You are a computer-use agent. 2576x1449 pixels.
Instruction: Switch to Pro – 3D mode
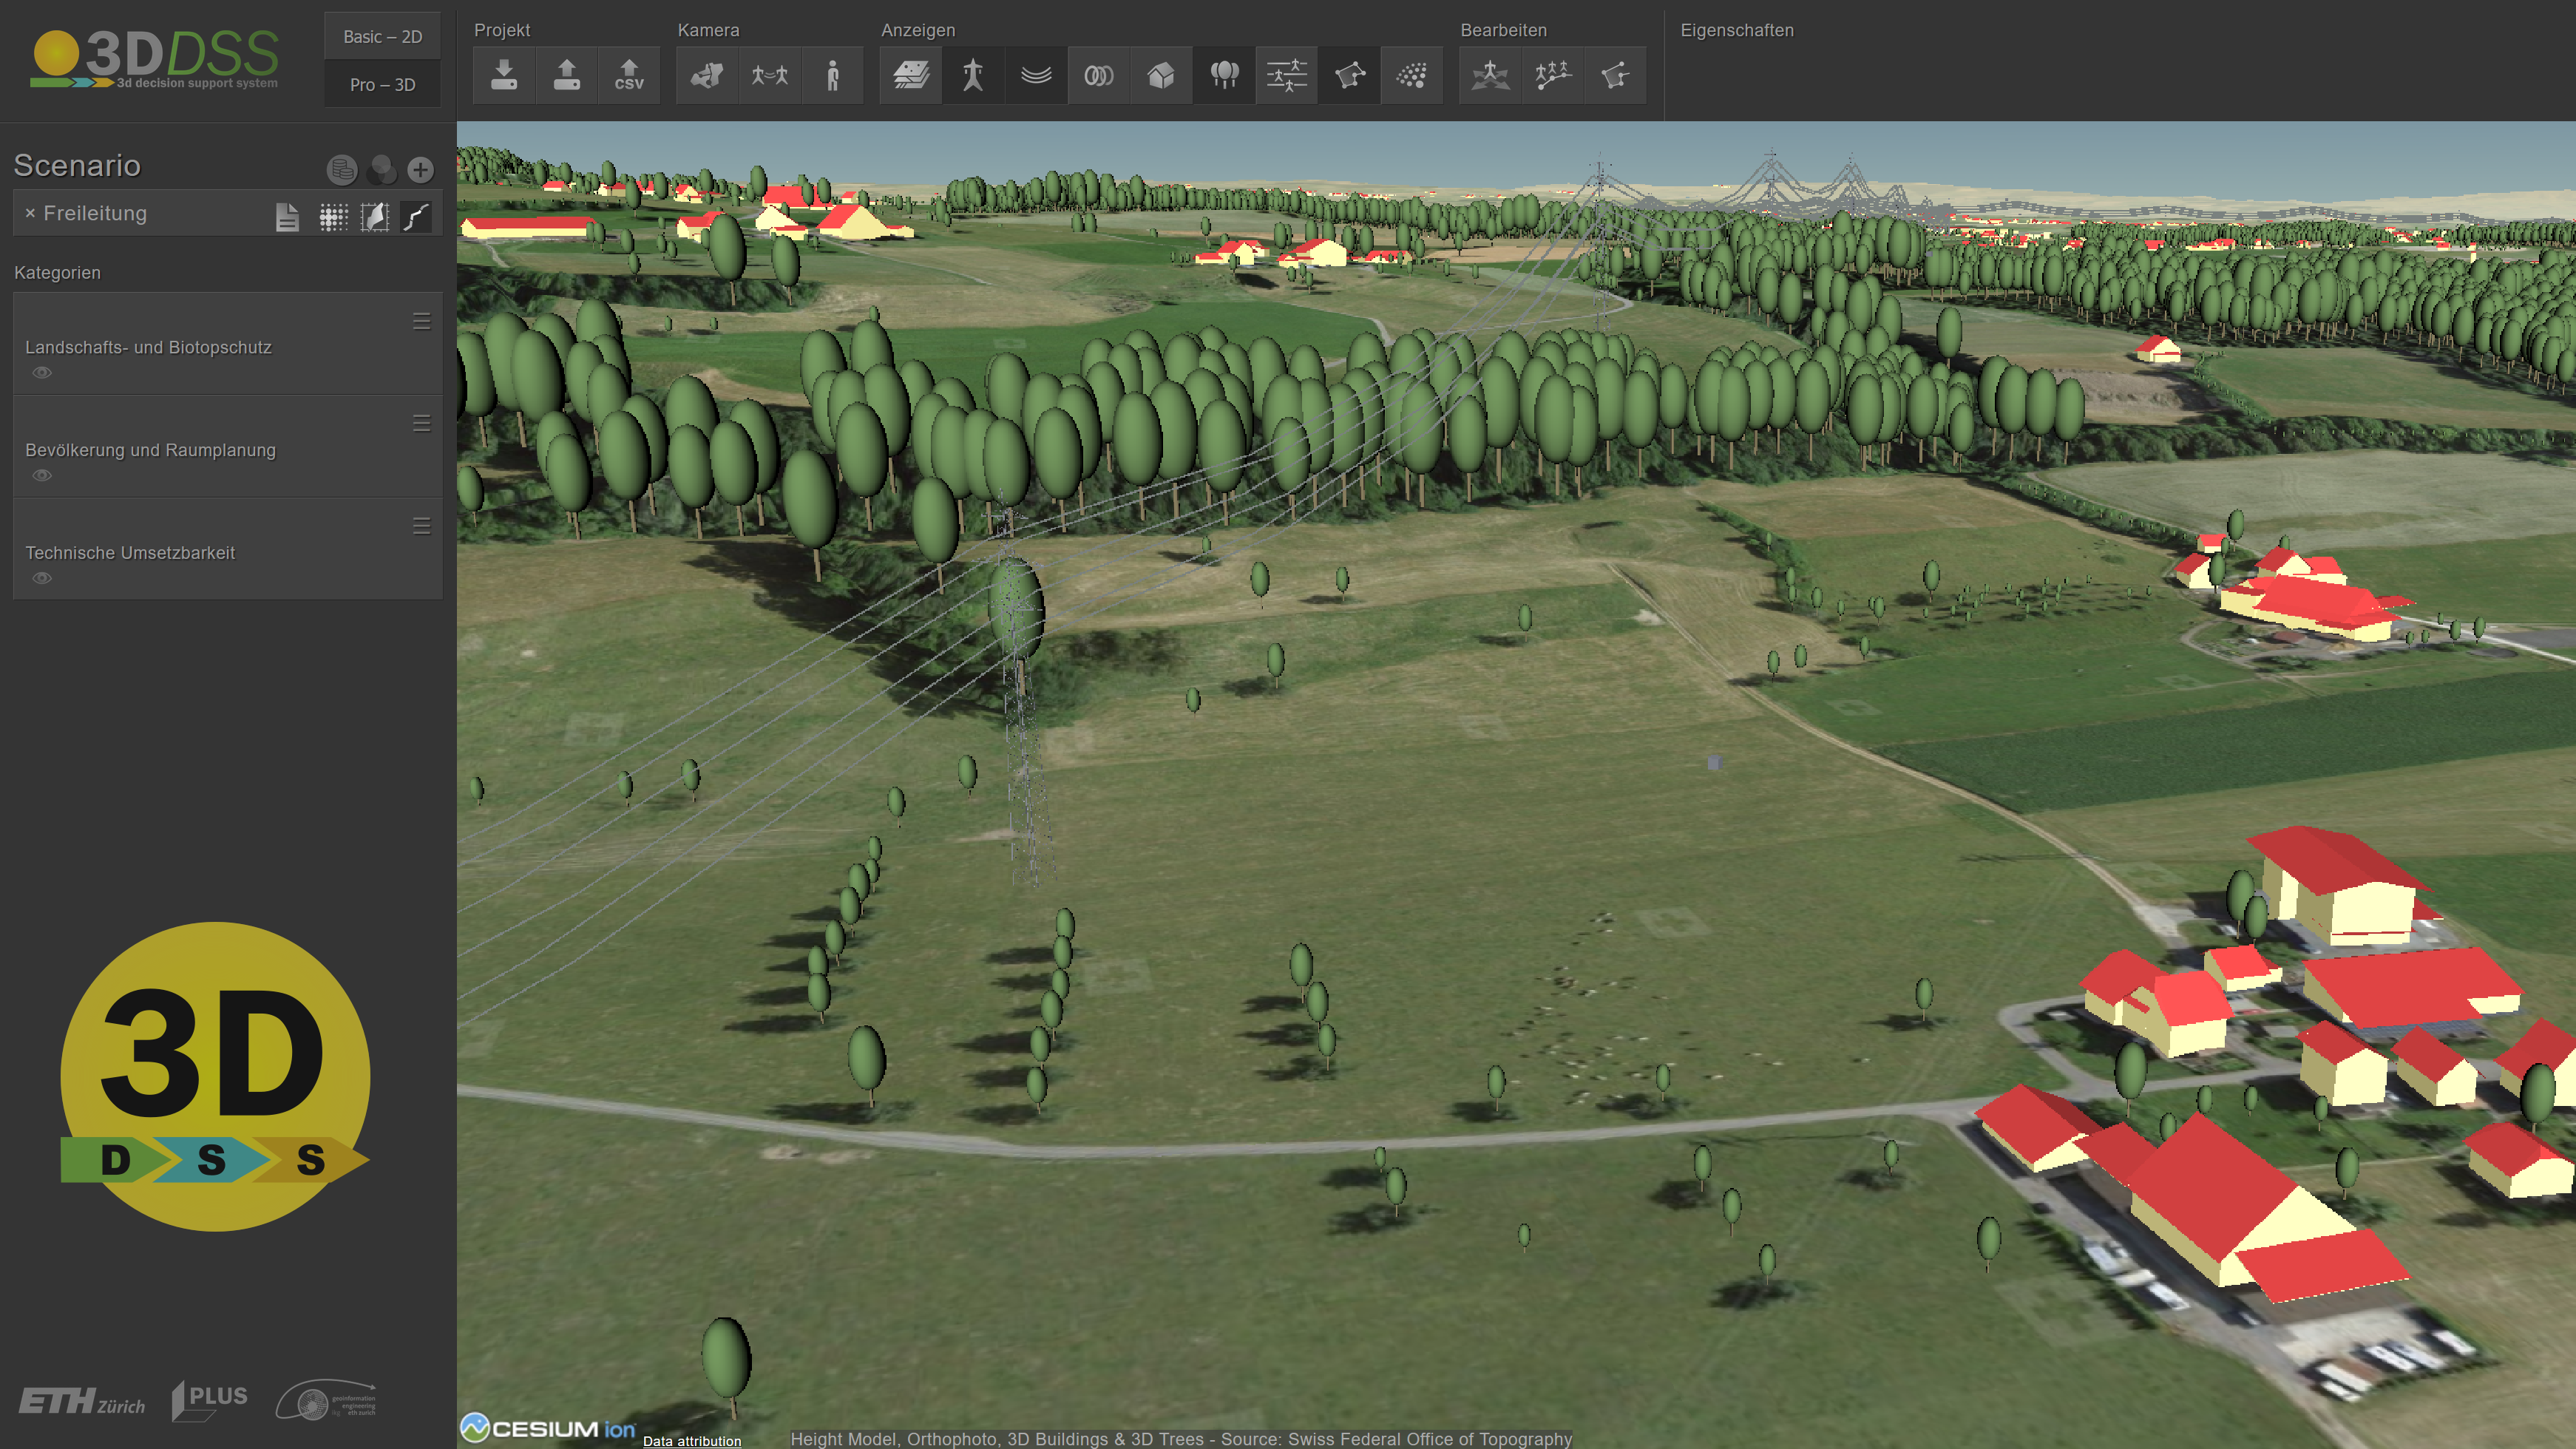coord(382,85)
